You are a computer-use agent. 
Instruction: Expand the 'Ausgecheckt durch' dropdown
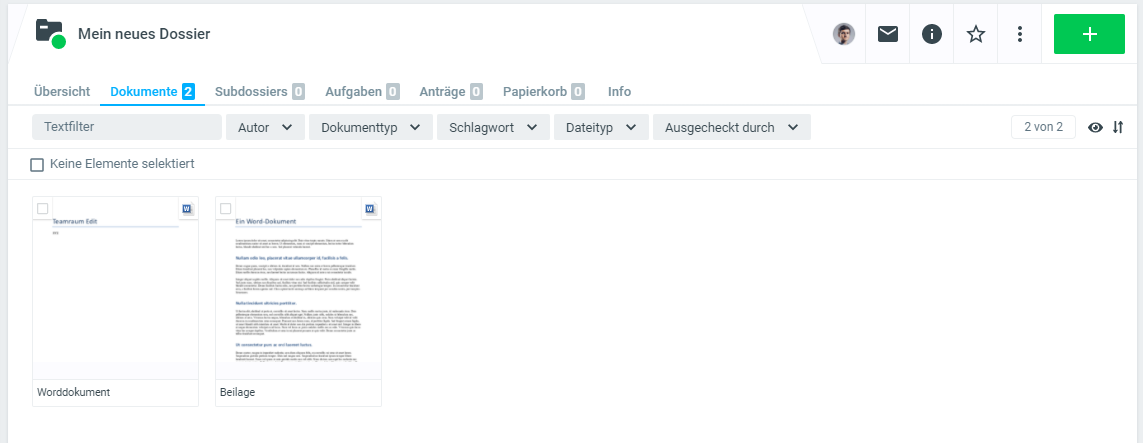point(731,127)
